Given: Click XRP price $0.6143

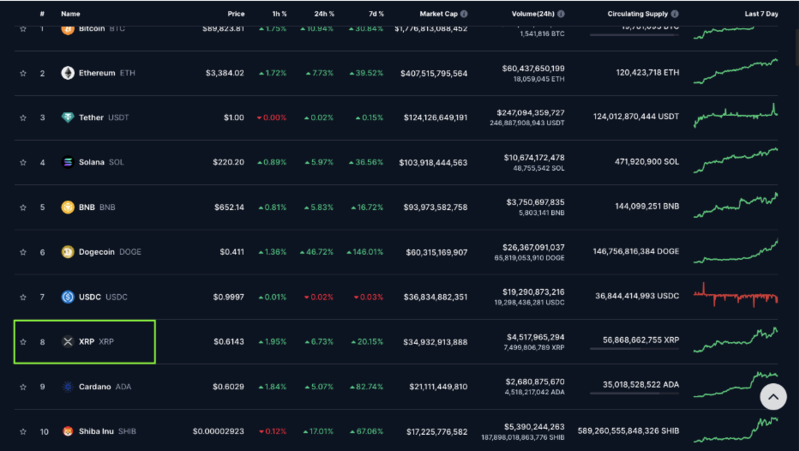Looking at the screenshot, I should 229,341.
